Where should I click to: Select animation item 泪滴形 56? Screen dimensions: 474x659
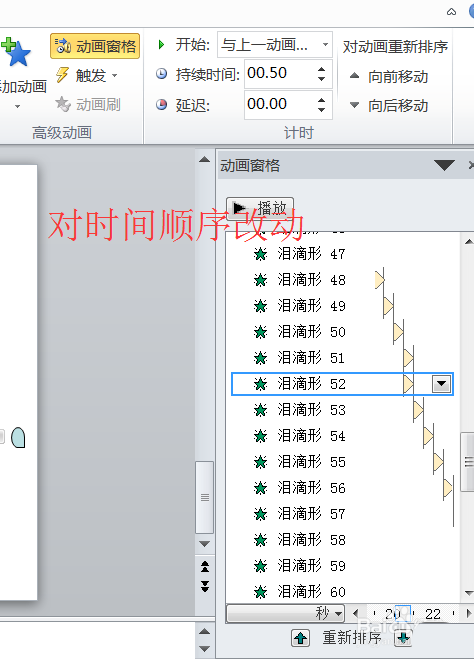coord(342,488)
